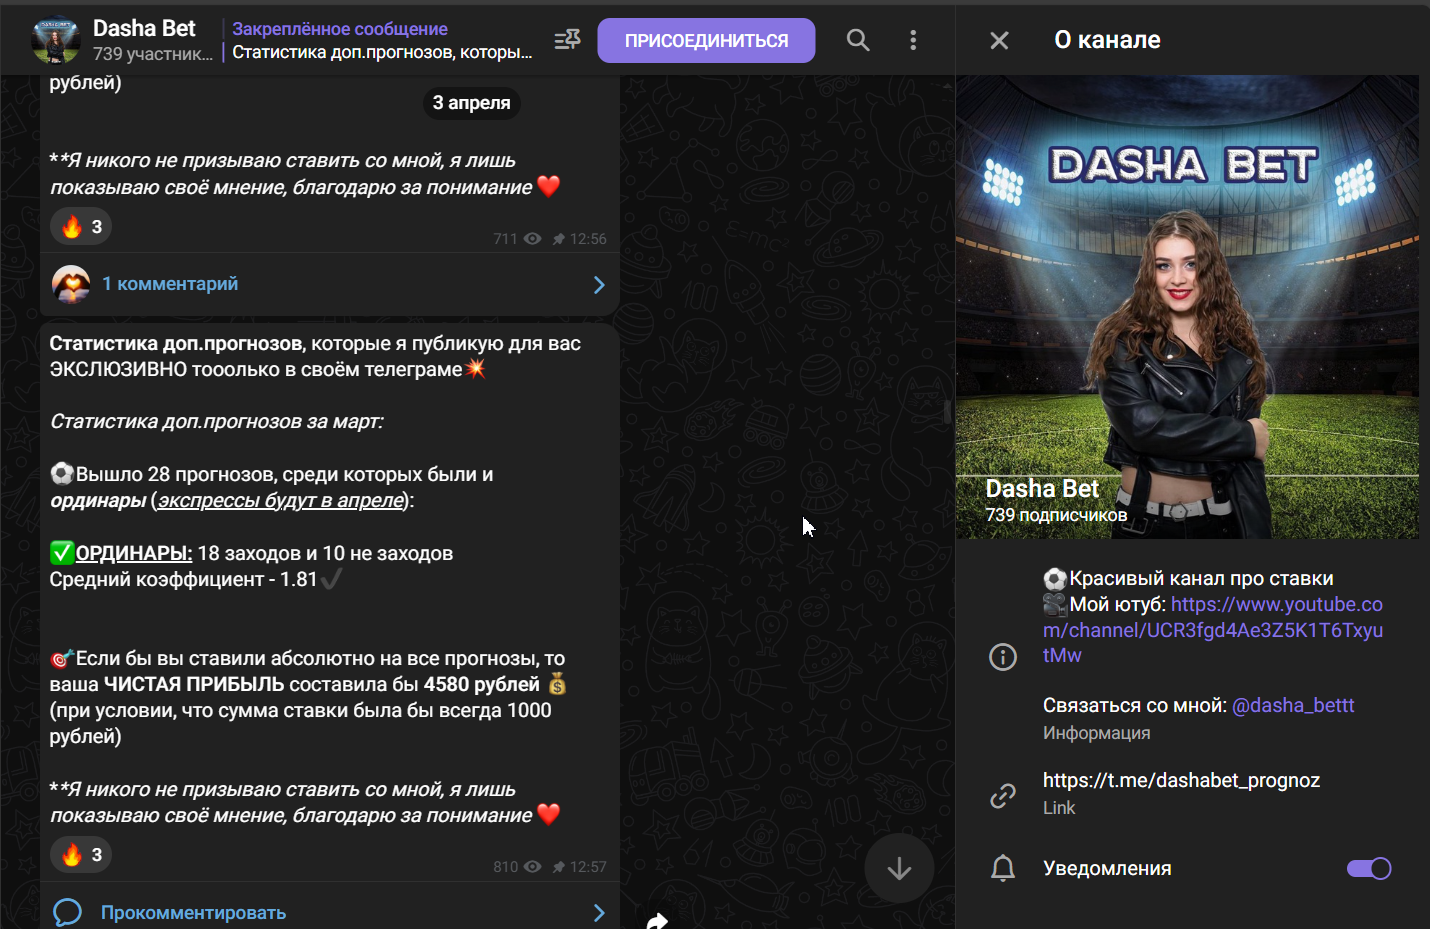
Task: Click the info circle icon
Action: pos(1003,657)
